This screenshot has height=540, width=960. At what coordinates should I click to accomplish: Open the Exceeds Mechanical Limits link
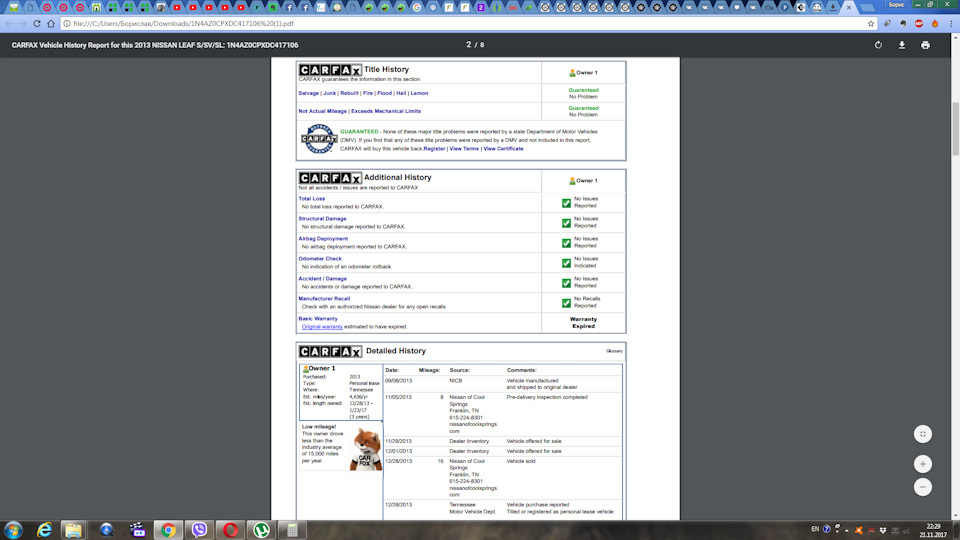pos(386,111)
